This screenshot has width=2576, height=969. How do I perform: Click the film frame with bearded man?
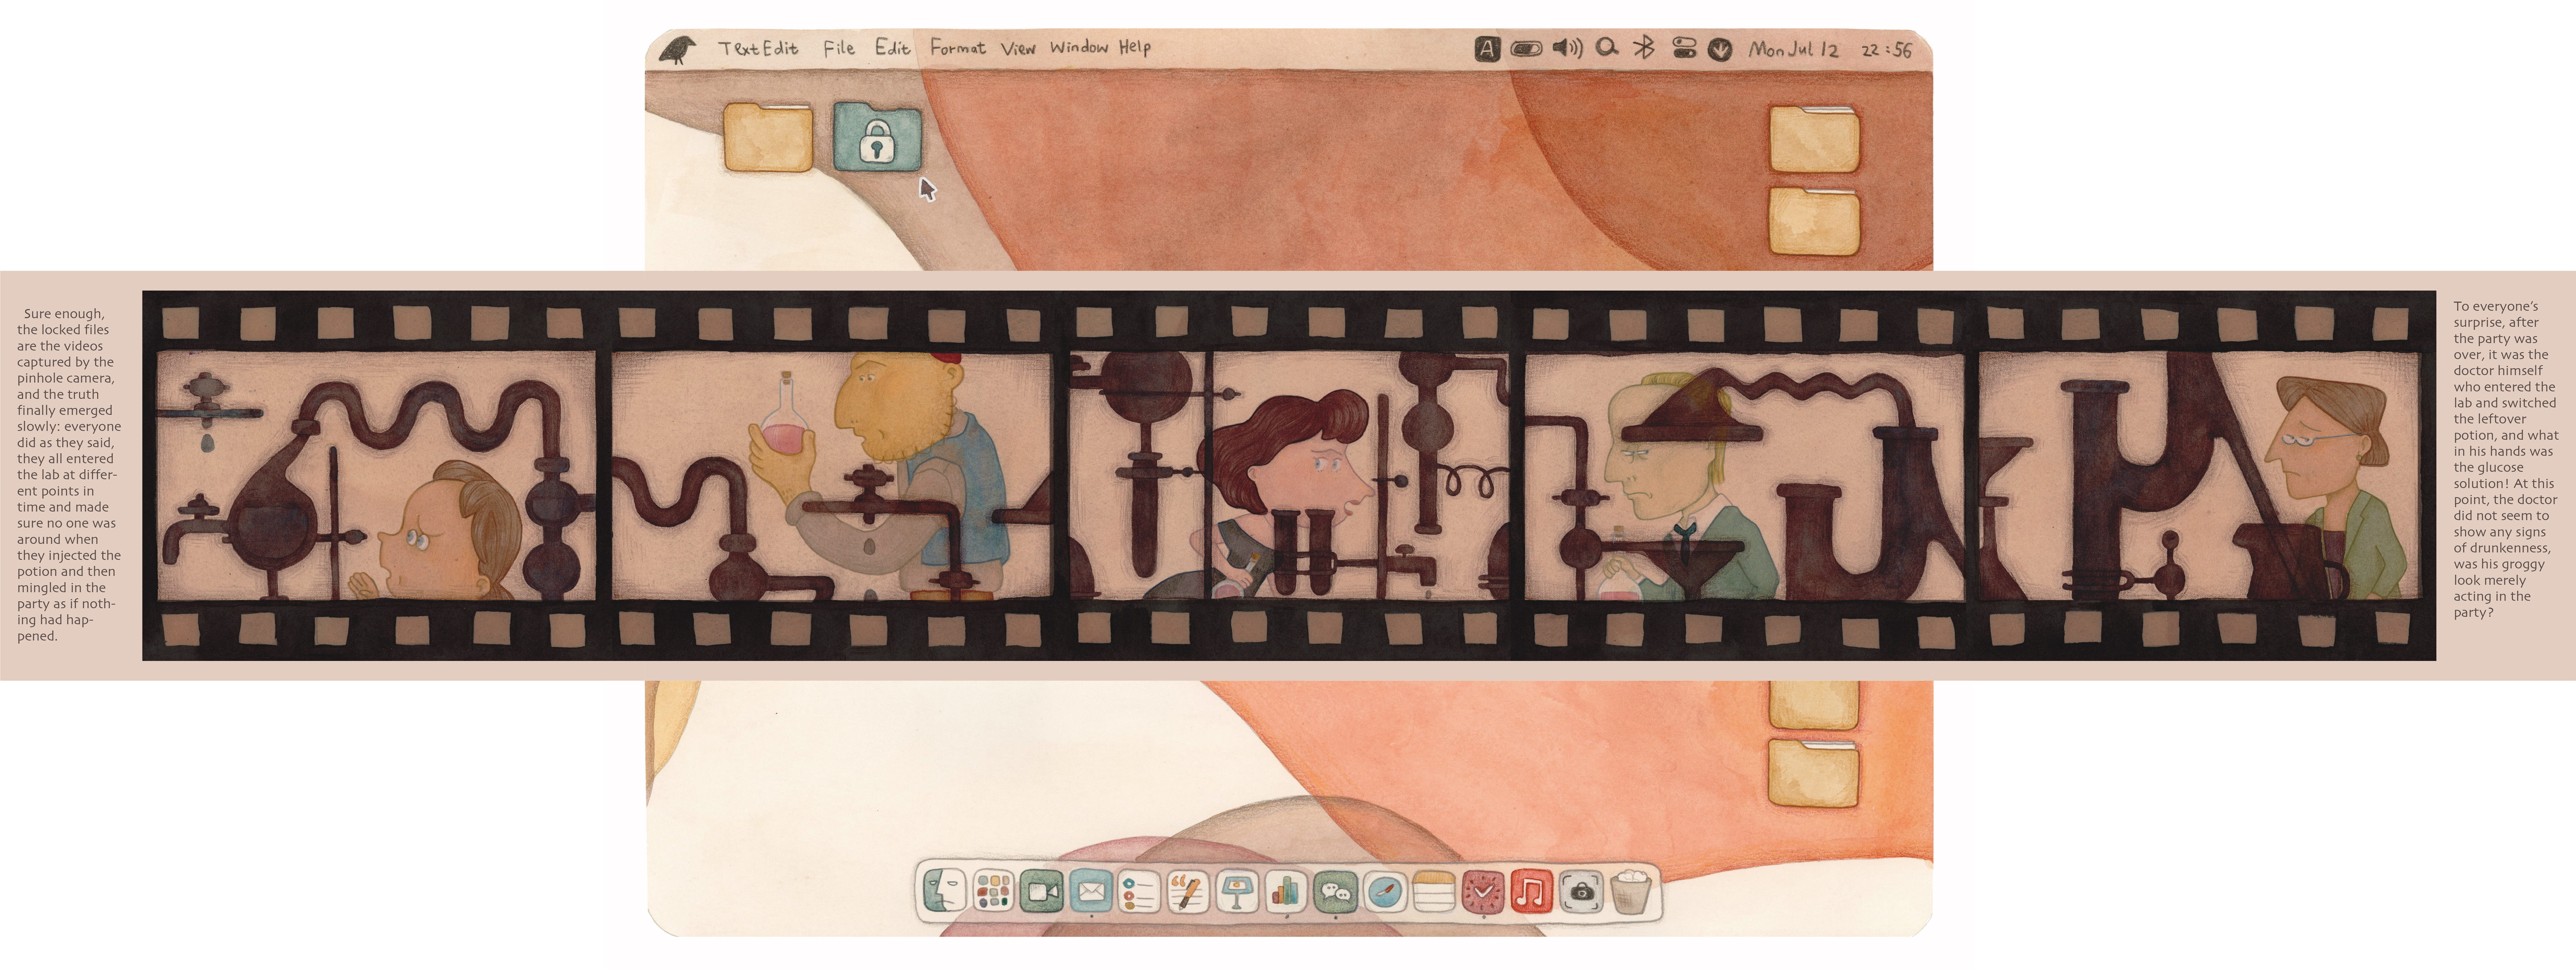[x=832, y=475]
